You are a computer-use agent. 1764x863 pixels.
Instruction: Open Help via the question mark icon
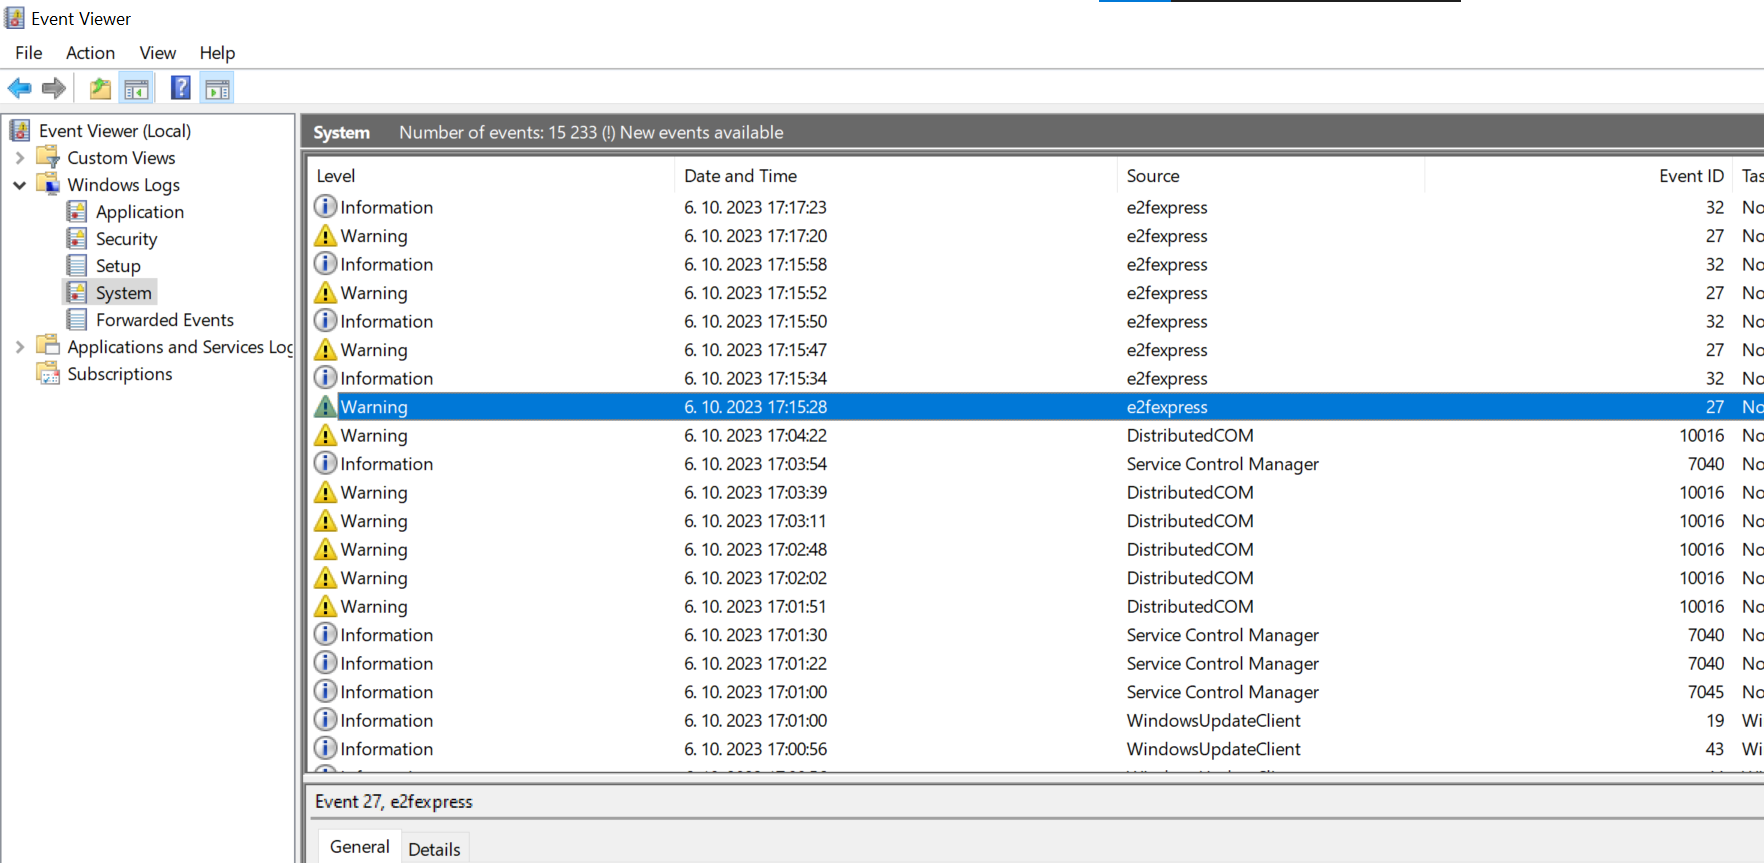[181, 88]
